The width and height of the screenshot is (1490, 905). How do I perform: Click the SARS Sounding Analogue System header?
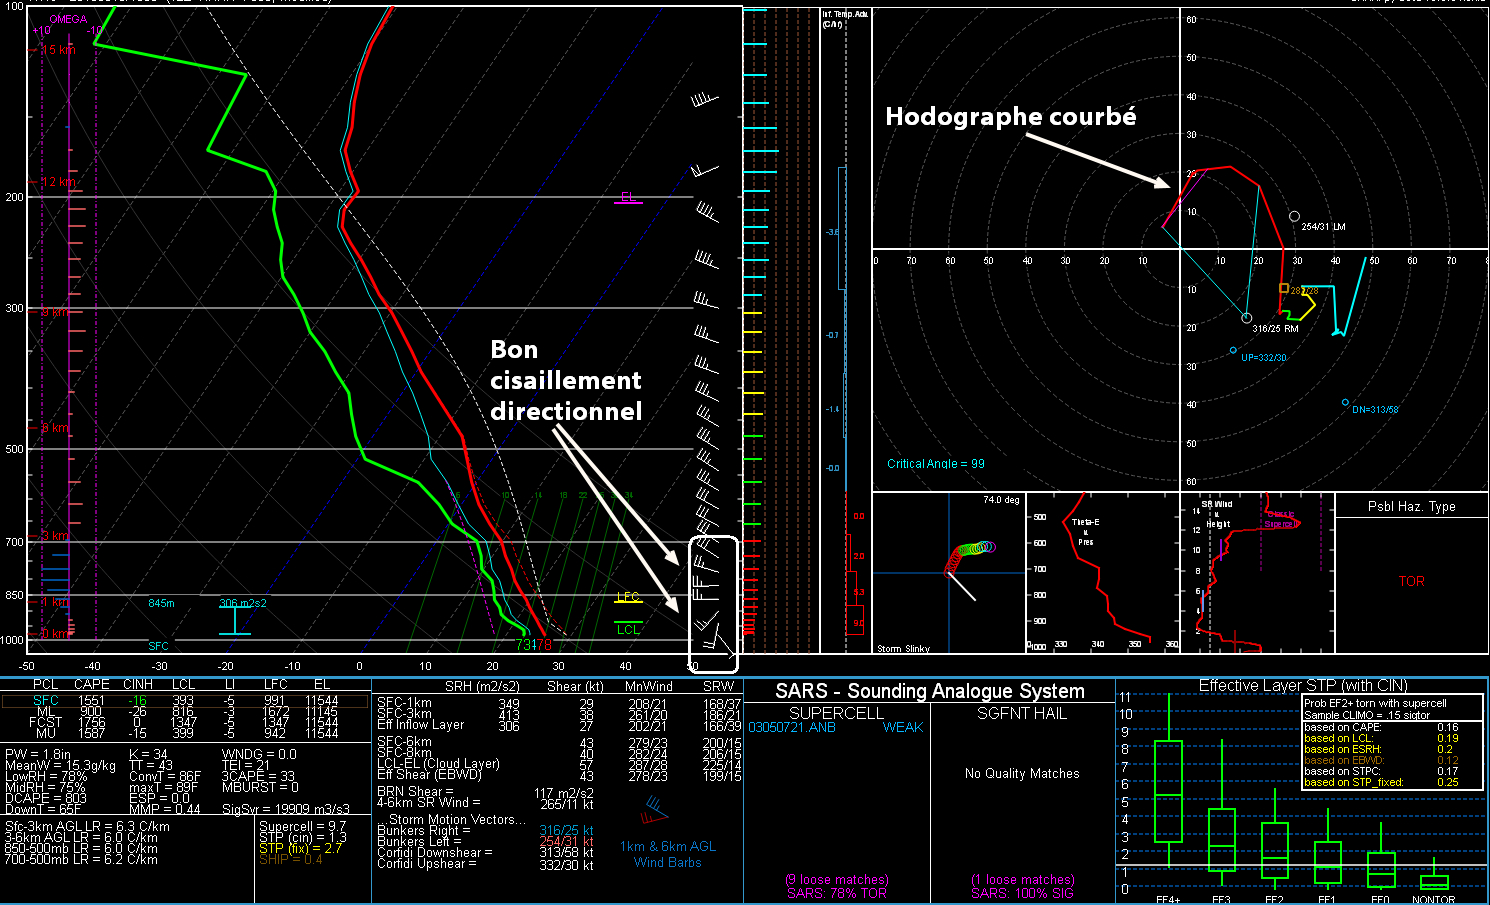[x=930, y=691]
